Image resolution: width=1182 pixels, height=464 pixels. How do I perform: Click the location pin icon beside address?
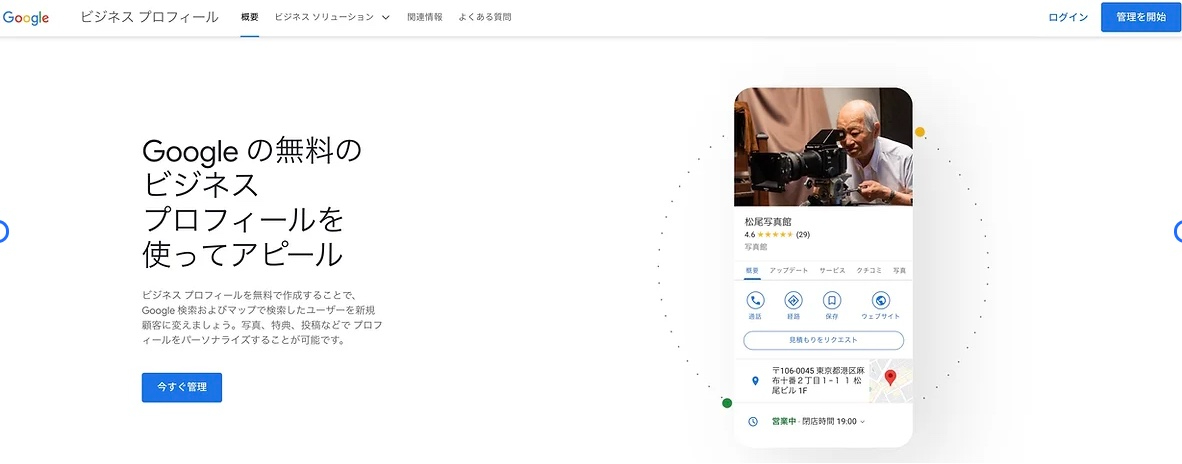[x=755, y=381]
